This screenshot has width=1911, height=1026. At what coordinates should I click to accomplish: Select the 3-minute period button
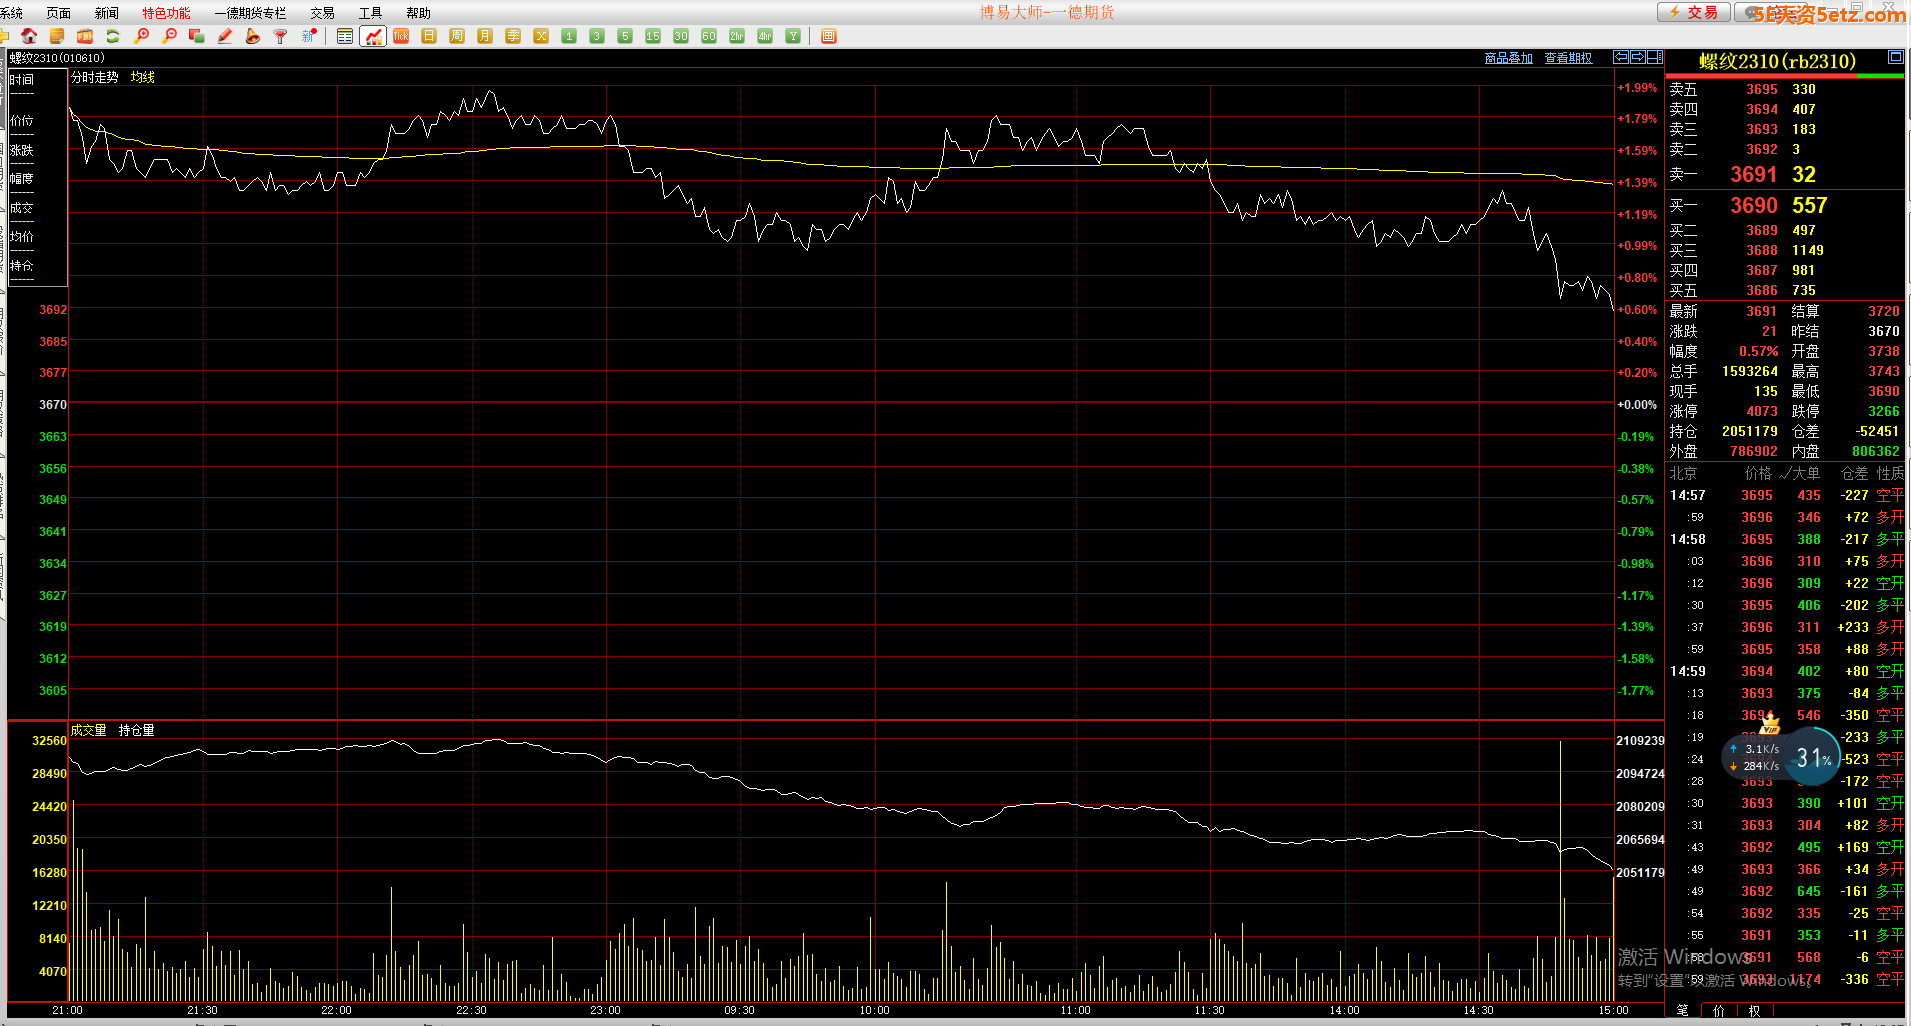coord(597,36)
